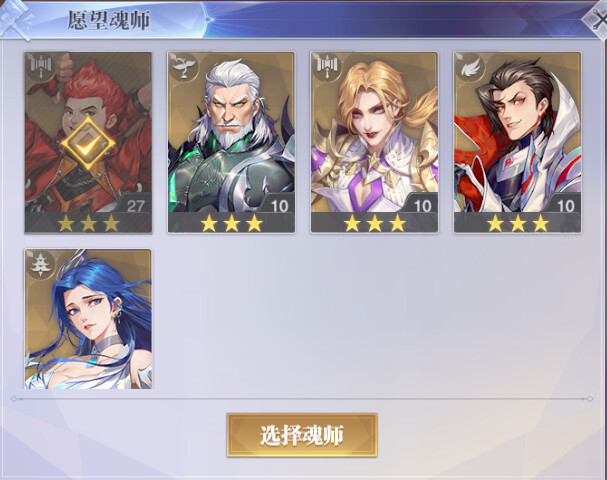Click the bird class icon on the white-haired hero
Image resolution: width=607 pixels, height=480 pixels.
[184, 67]
